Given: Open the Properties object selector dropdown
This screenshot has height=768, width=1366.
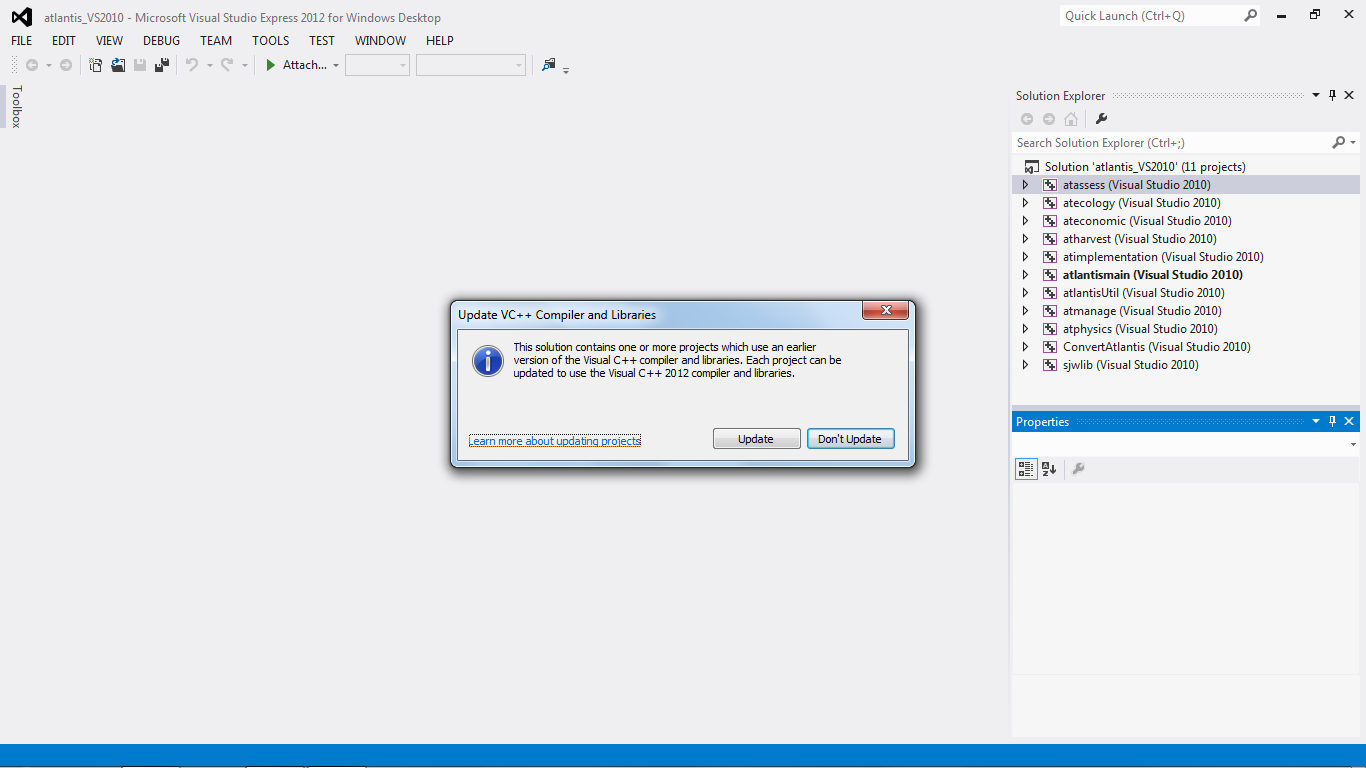Looking at the screenshot, I should click(x=1353, y=444).
